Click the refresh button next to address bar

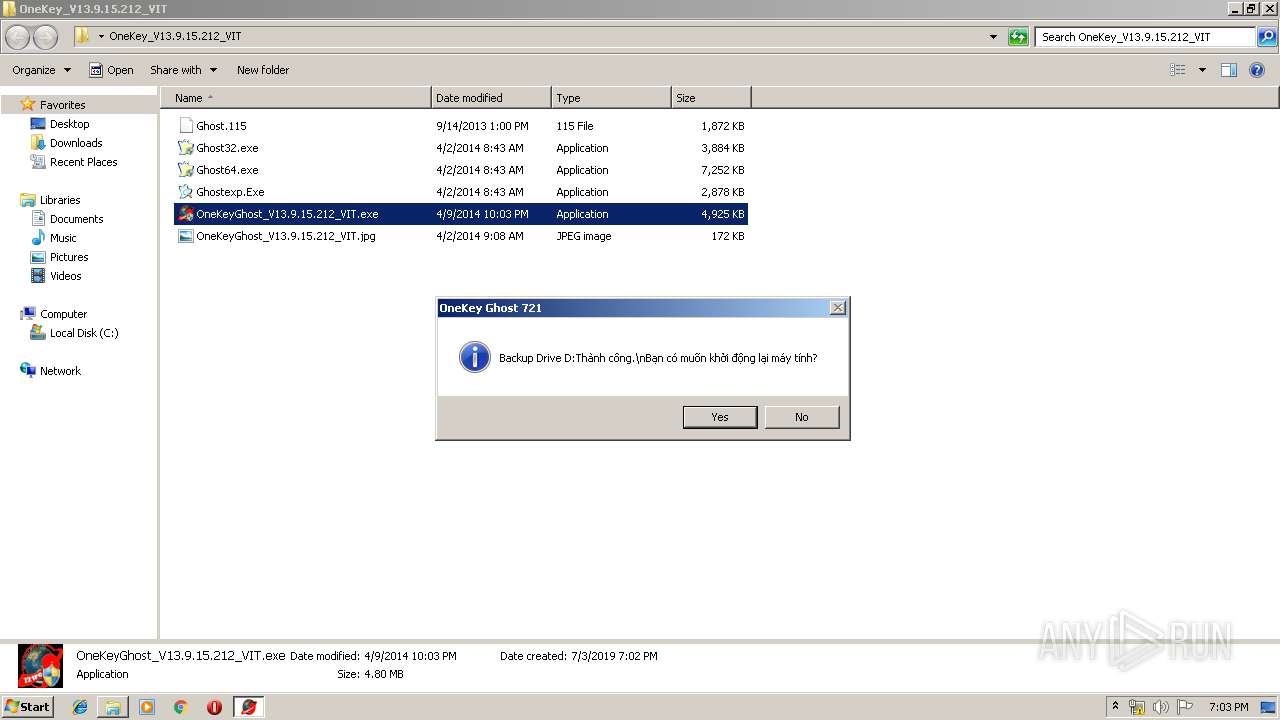pyautogui.click(x=1018, y=37)
